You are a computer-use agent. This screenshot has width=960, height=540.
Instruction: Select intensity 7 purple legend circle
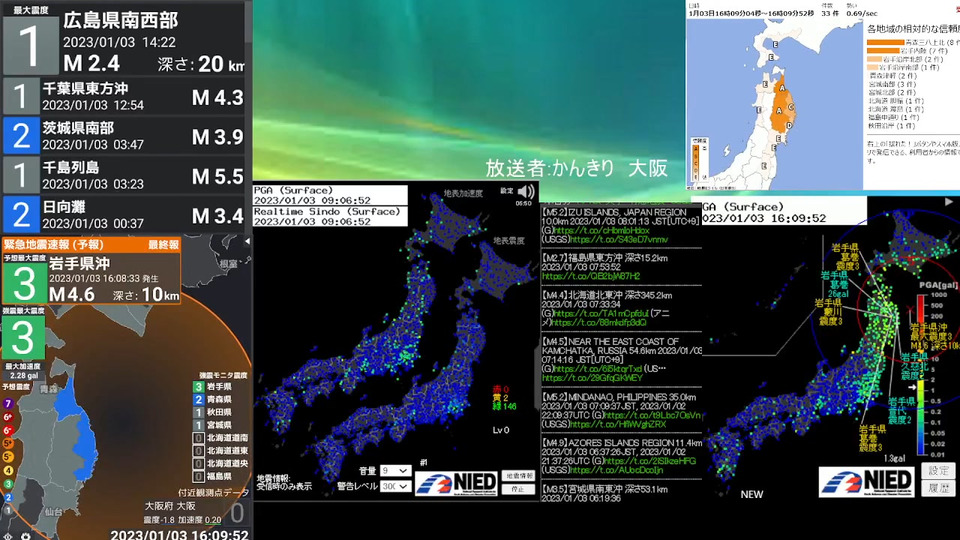tap(8, 403)
